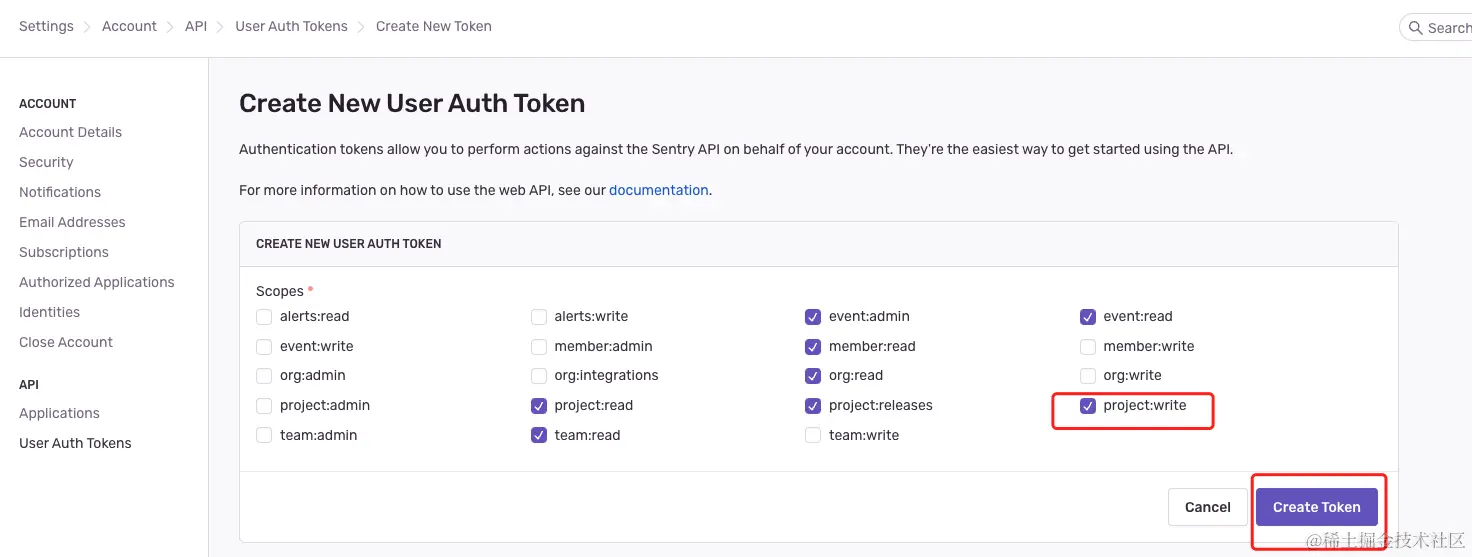Toggle the project:write scope checkbox

point(1088,406)
